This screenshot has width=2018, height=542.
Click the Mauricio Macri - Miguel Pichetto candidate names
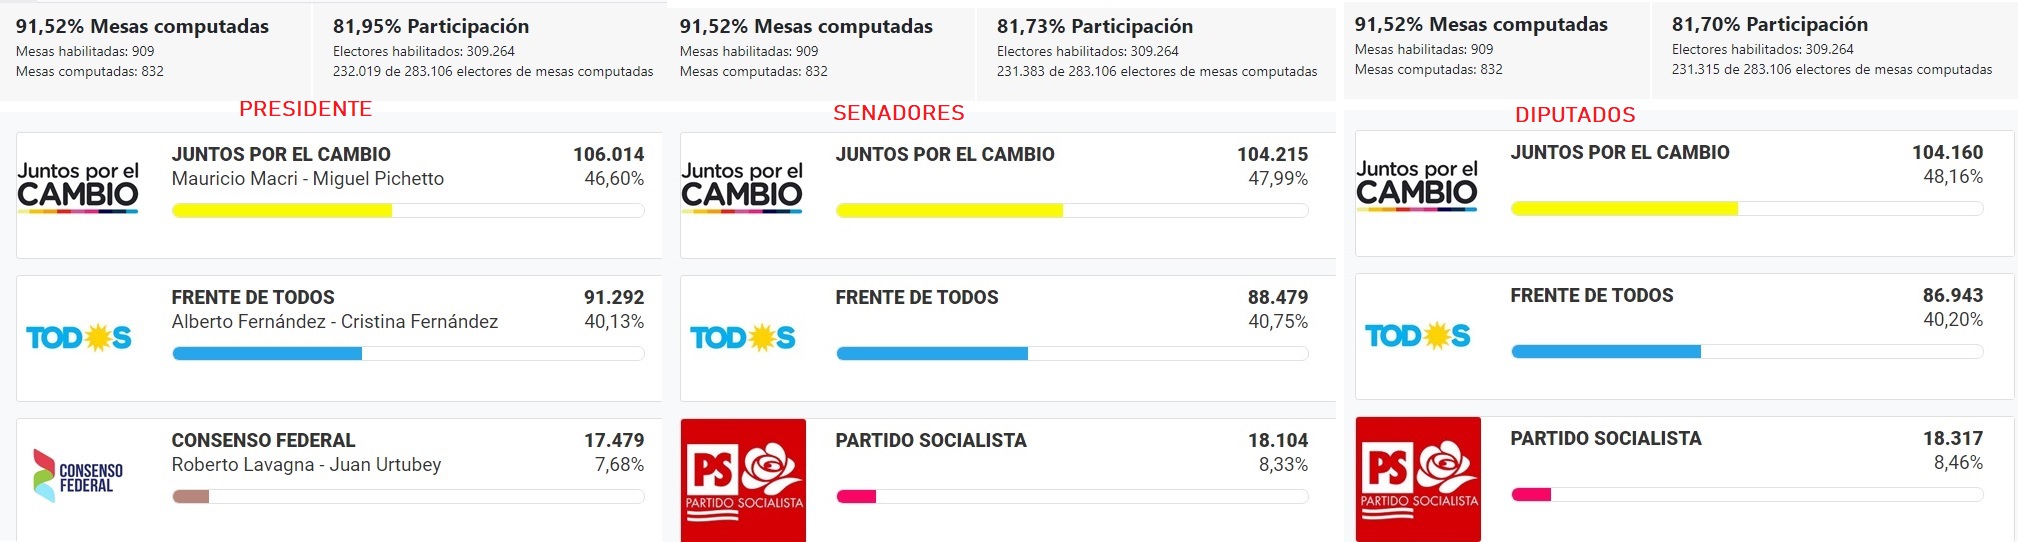tap(308, 179)
